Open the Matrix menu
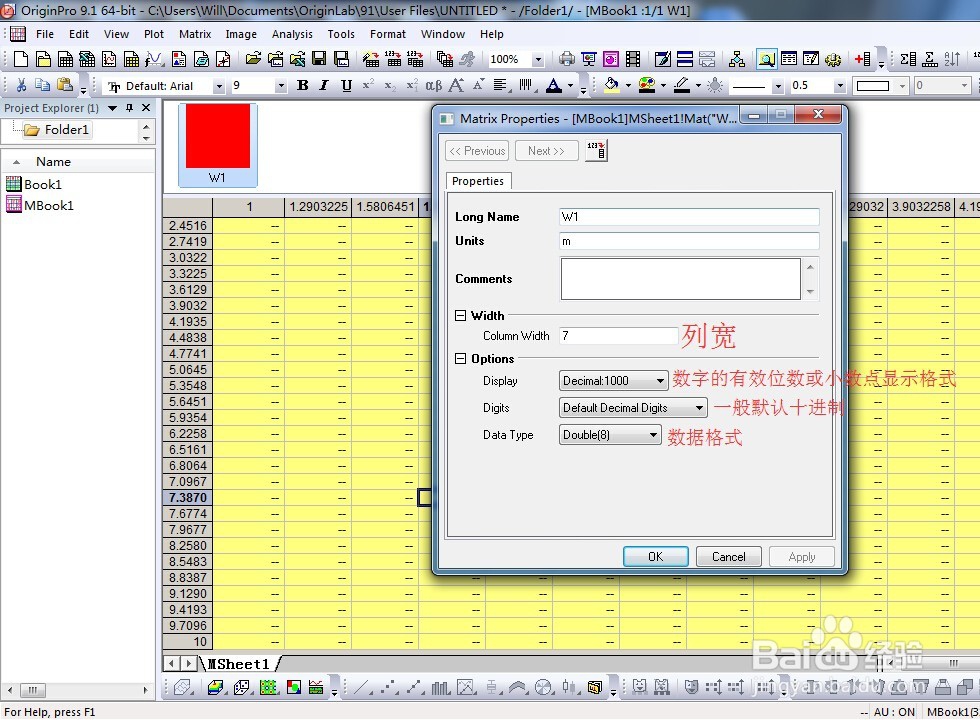The image size is (980, 720). coord(195,34)
